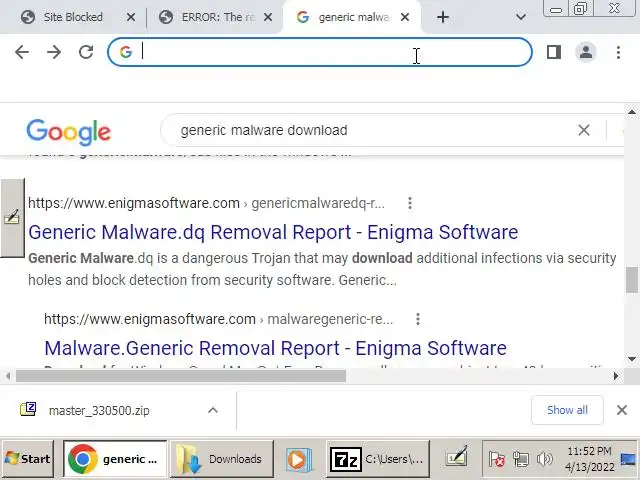Click the Action Center flag tray icon

point(497,460)
